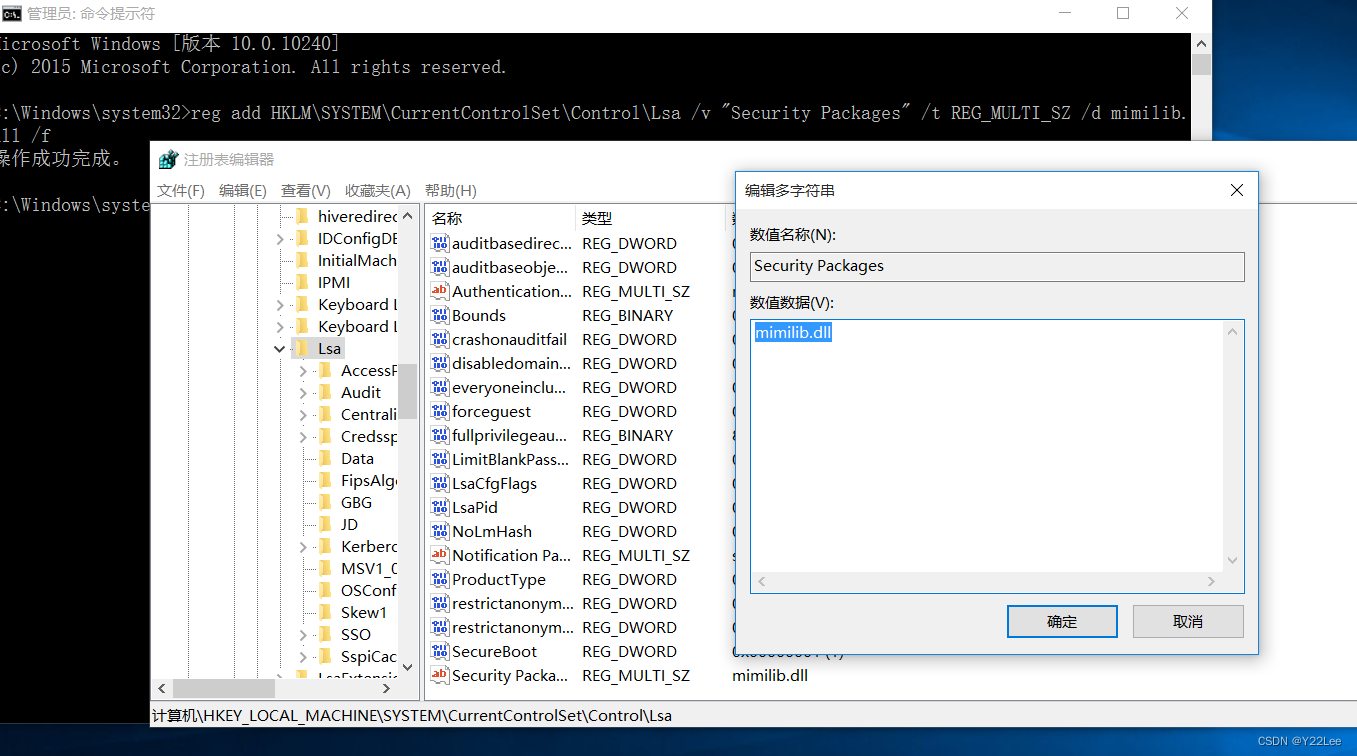Open the 查看(V) menu
The image size is (1357, 756).
click(306, 190)
